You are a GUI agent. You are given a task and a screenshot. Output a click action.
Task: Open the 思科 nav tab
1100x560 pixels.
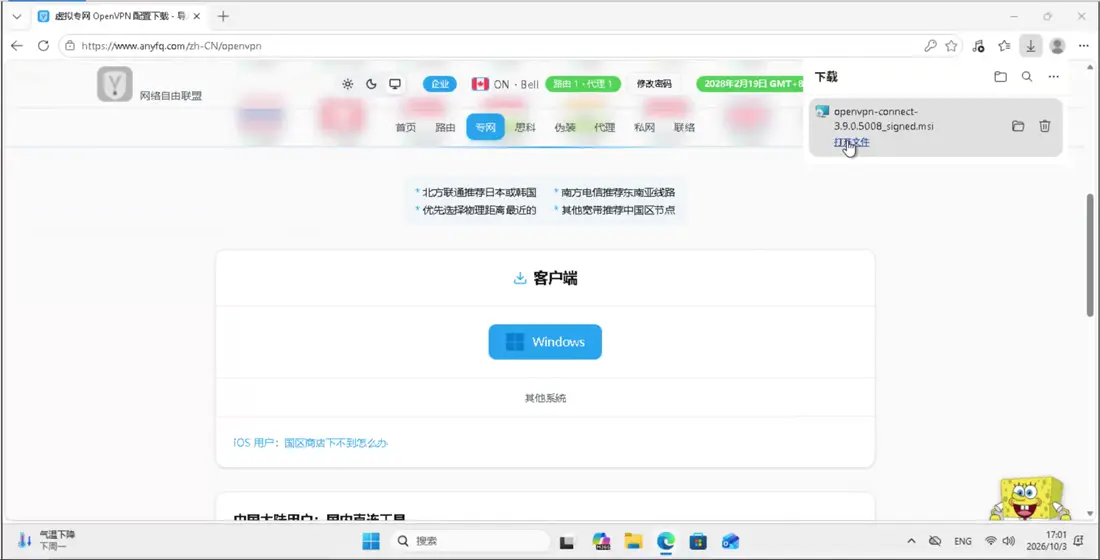point(525,127)
